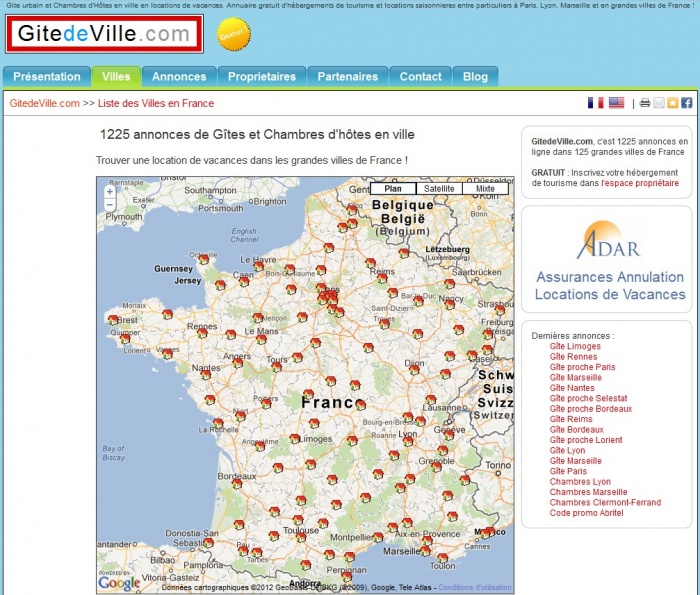Viewport: 700px width, 595px height.
Task: Zoom out on the map with minus
Action: click(110, 205)
